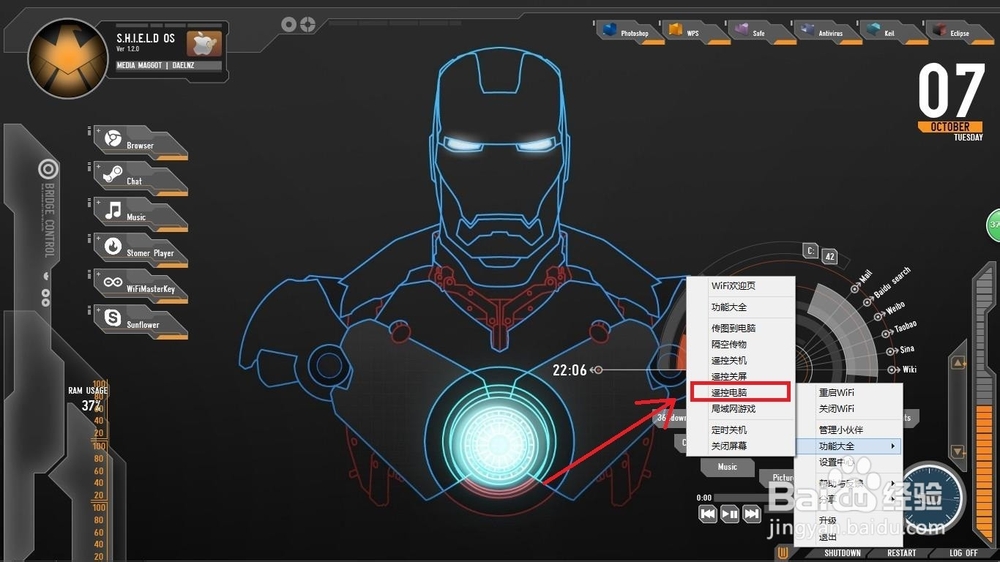The height and width of the screenshot is (562, 1000).
Task: Open the Browser launcher
Action: [140, 142]
